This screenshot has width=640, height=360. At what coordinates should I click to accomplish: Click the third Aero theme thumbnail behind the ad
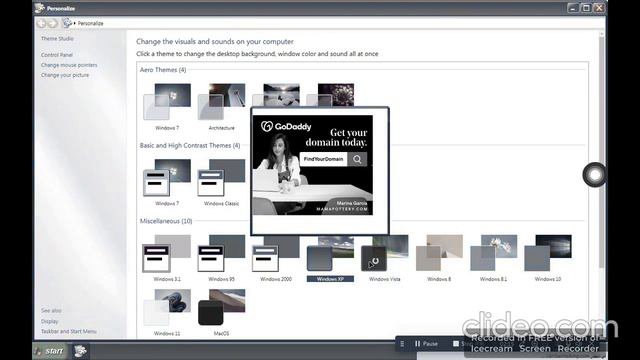click(x=276, y=95)
